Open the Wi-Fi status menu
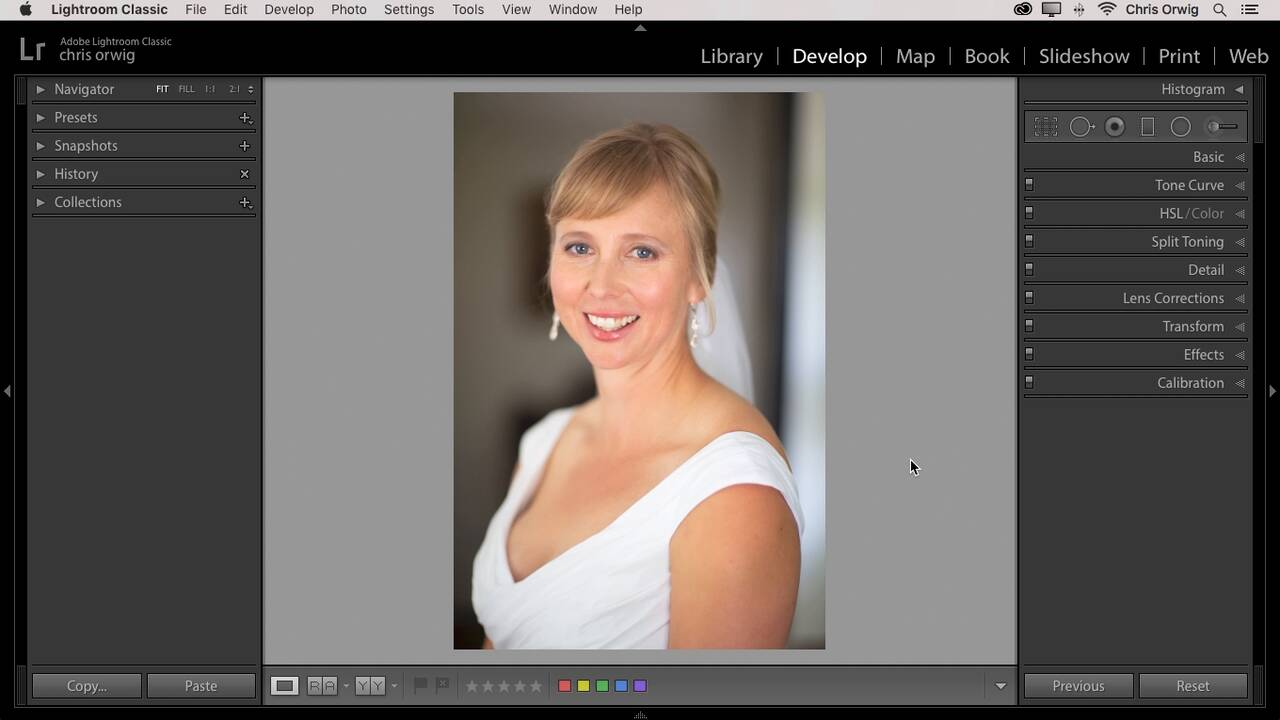Viewport: 1280px width, 720px height. tap(1107, 9)
